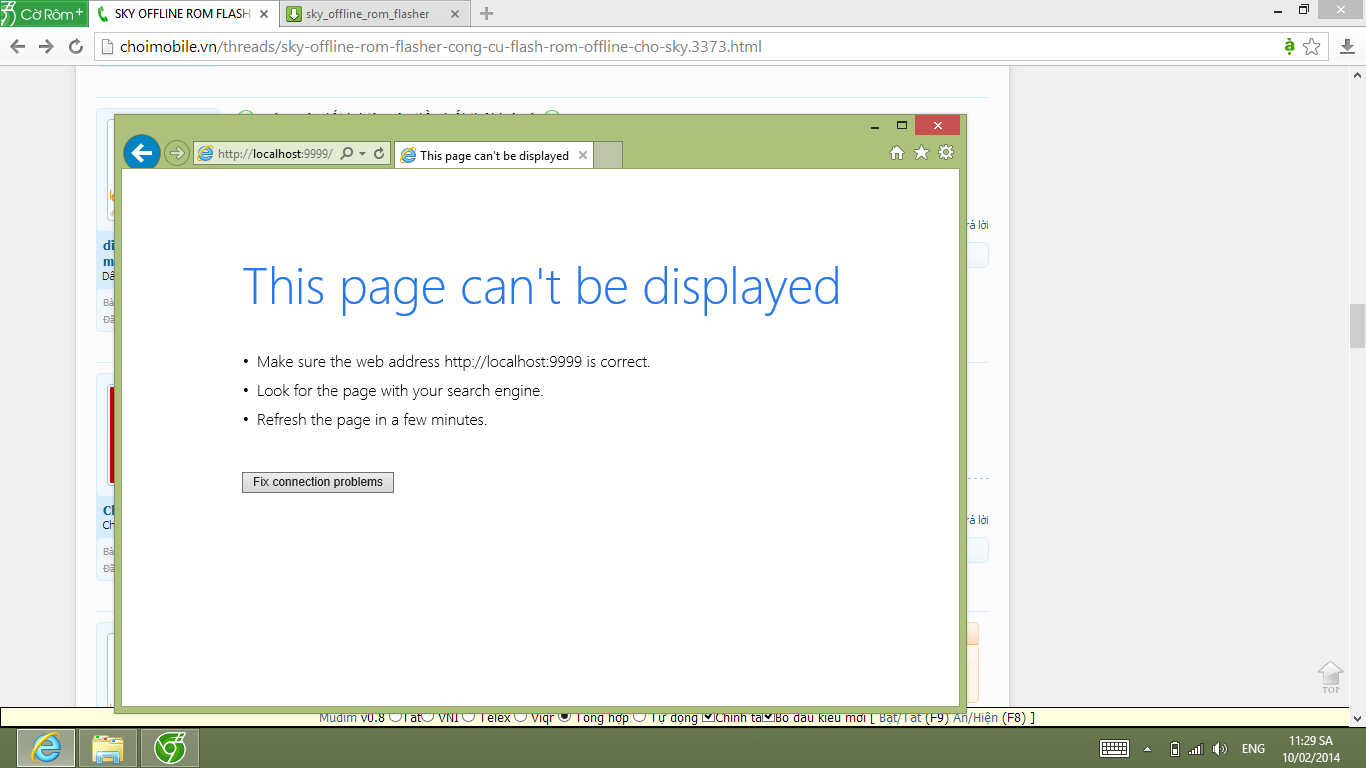
Task: Select the Telex input method radio
Action: [x=469, y=717]
